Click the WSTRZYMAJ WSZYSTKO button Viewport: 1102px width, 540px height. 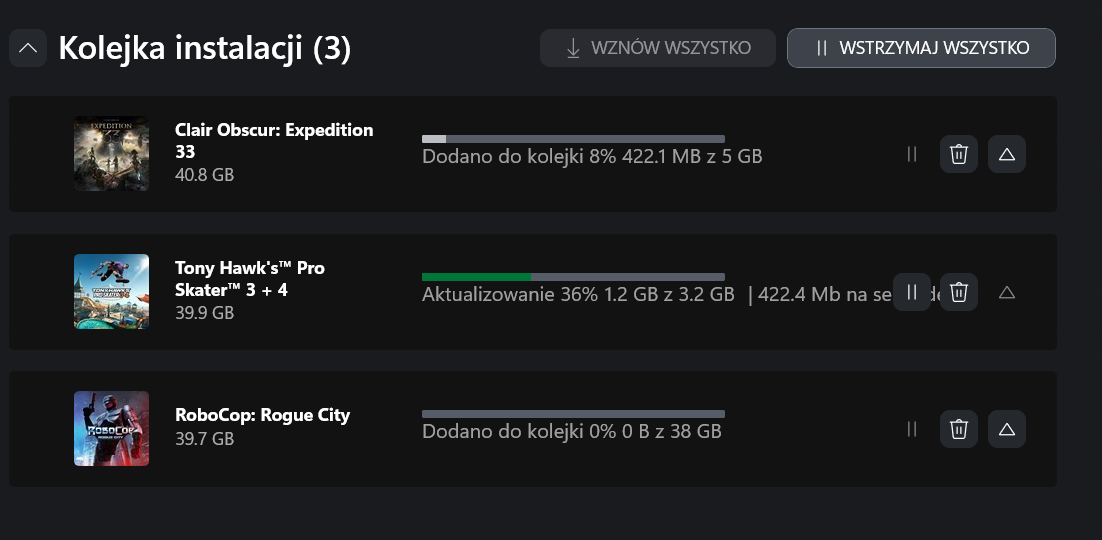pos(921,48)
